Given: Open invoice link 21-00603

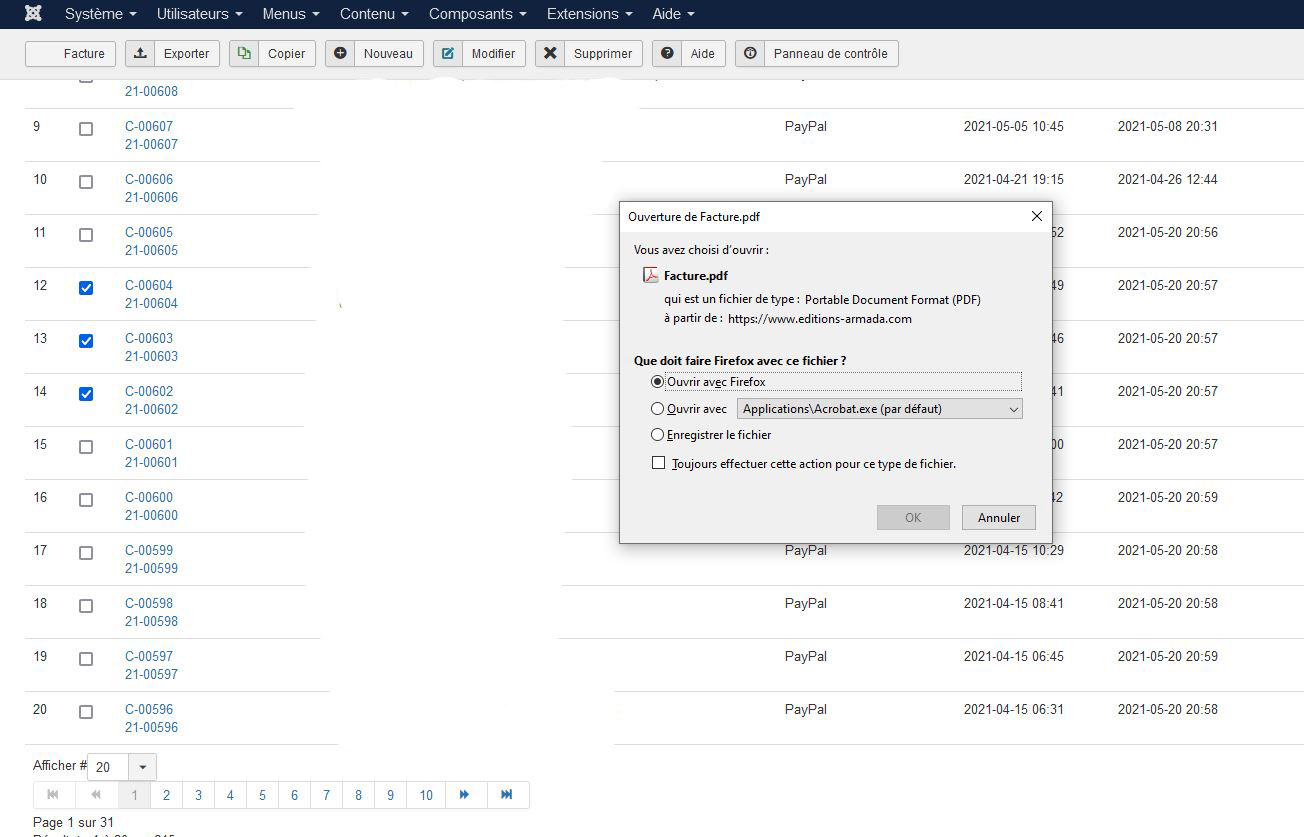Looking at the screenshot, I should [x=151, y=356].
